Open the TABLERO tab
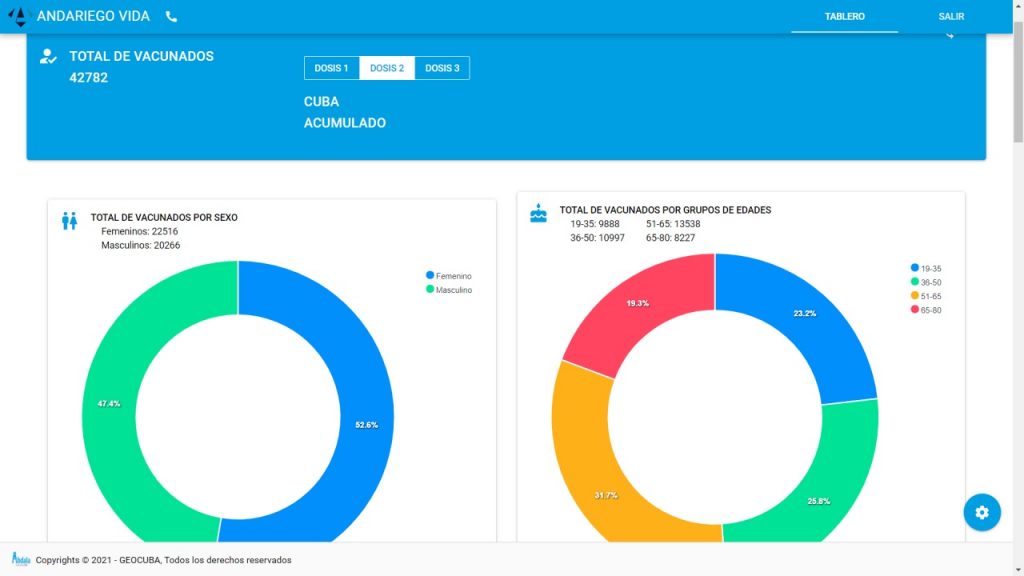This screenshot has width=1024, height=576. pos(844,17)
